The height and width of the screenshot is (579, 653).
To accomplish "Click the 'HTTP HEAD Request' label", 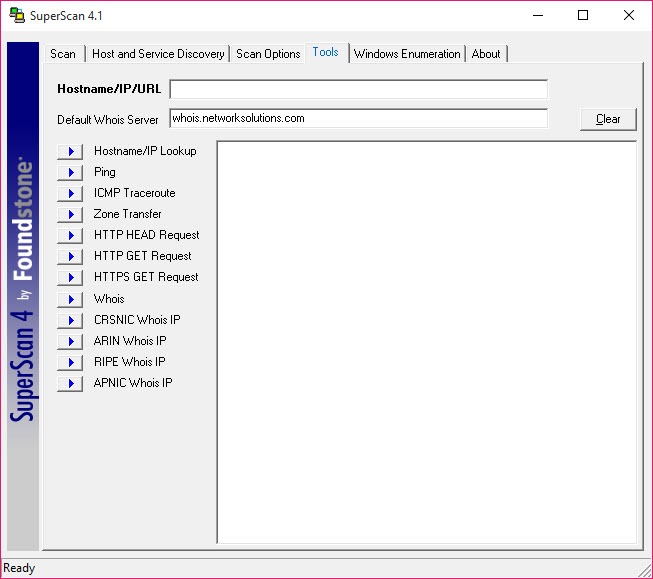I will pos(147,235).
